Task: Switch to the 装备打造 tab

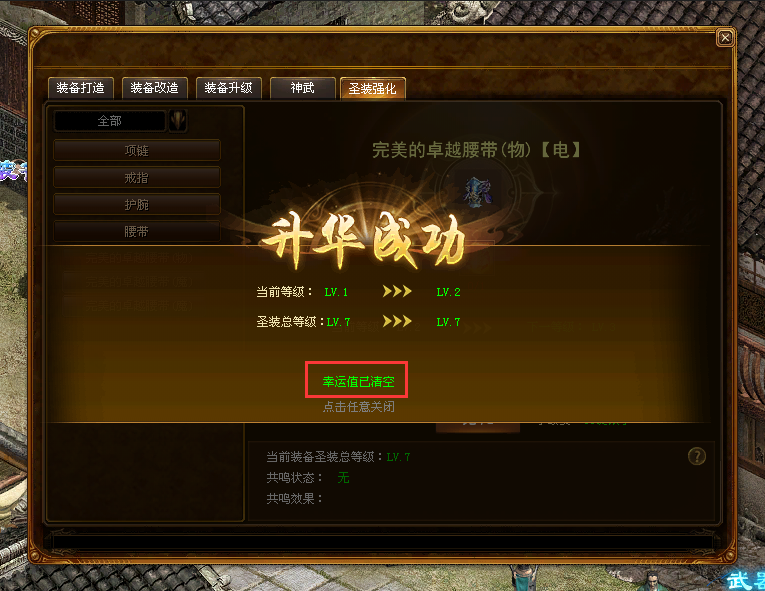Action: pyautogui.click(x=81, y=88)
